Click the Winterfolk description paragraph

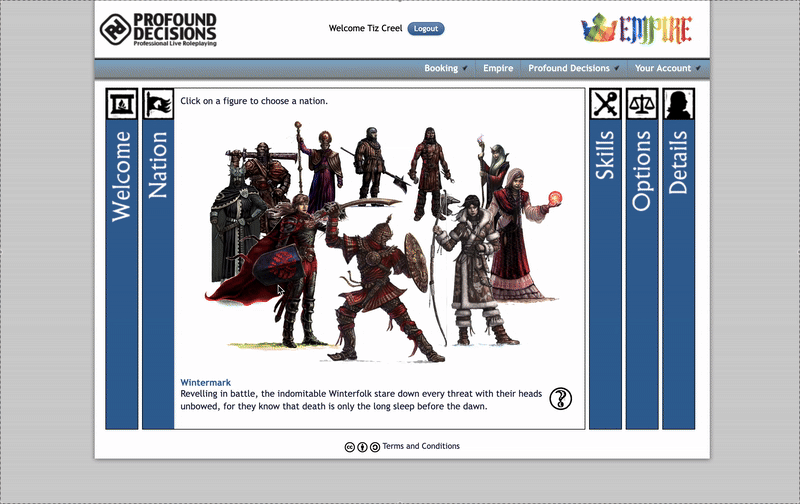tap(361, 400)
